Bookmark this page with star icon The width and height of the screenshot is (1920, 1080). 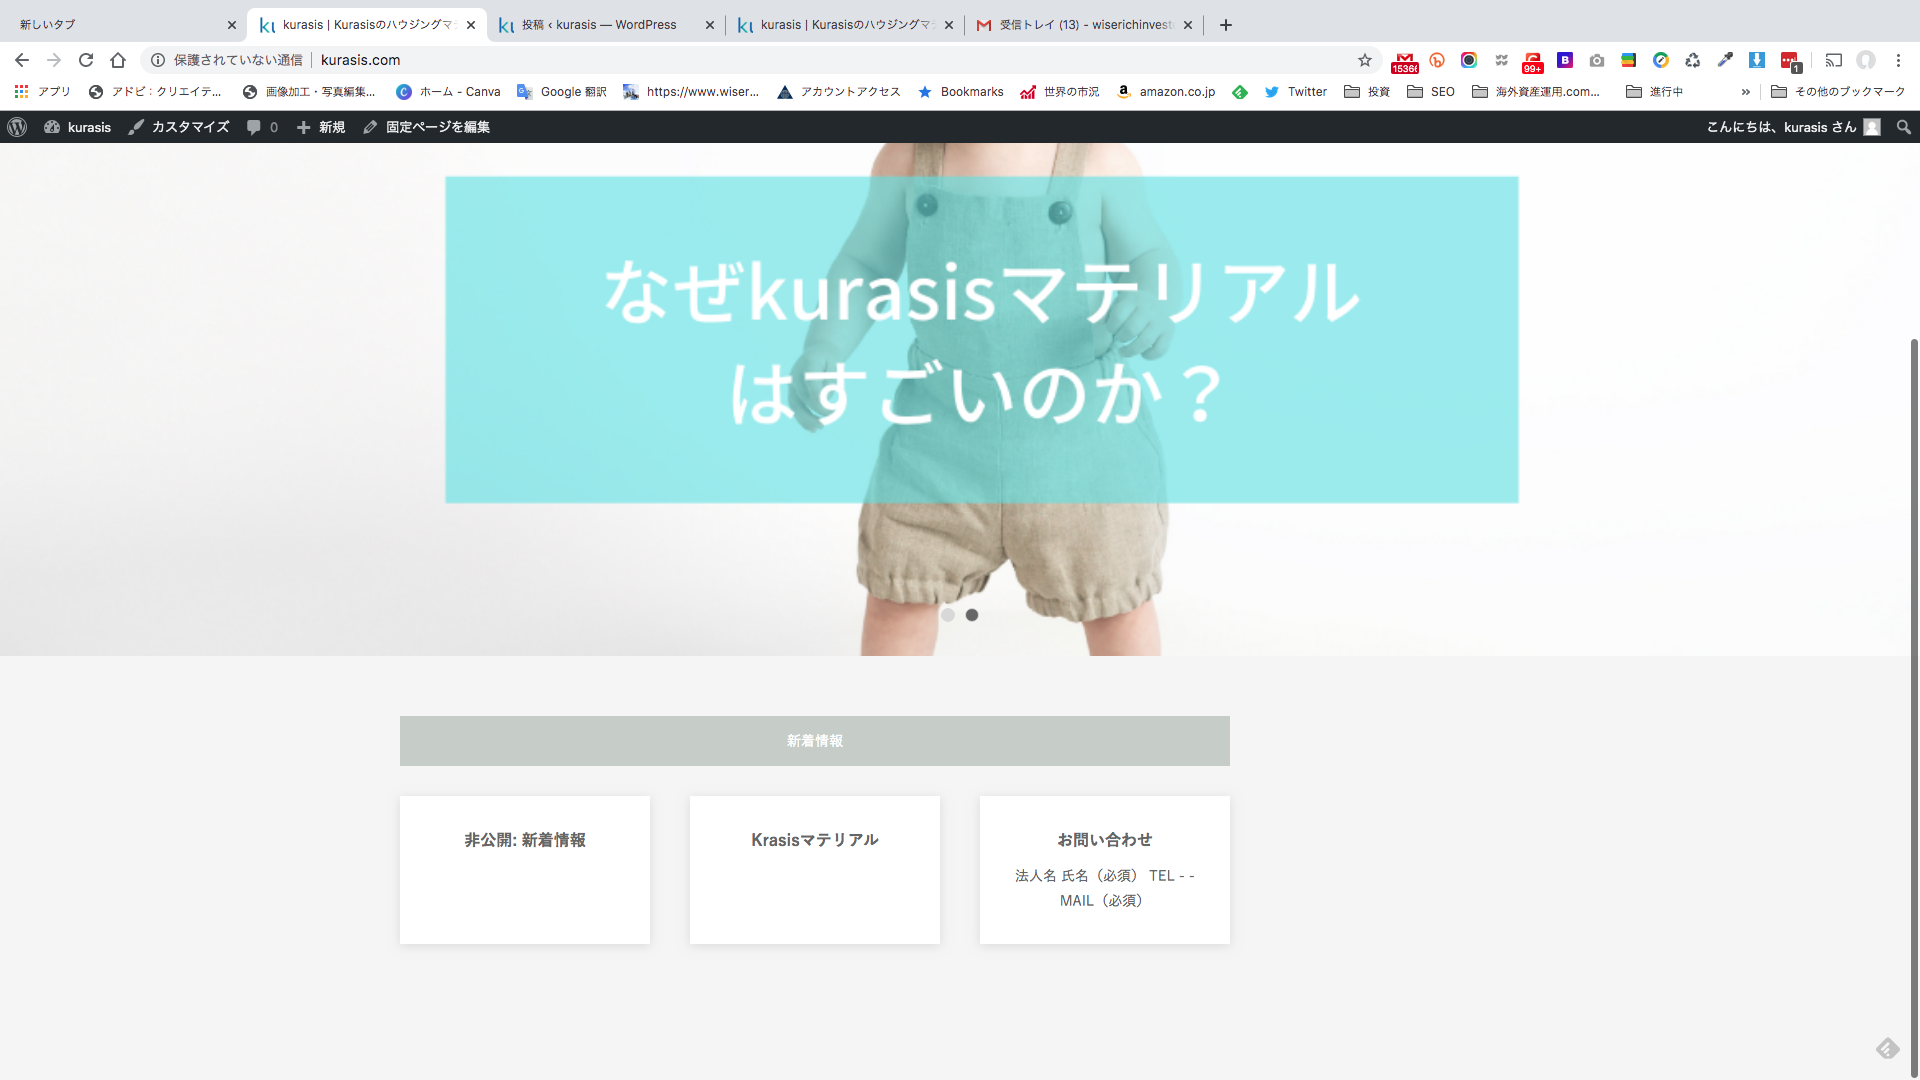coord(1364,60)
